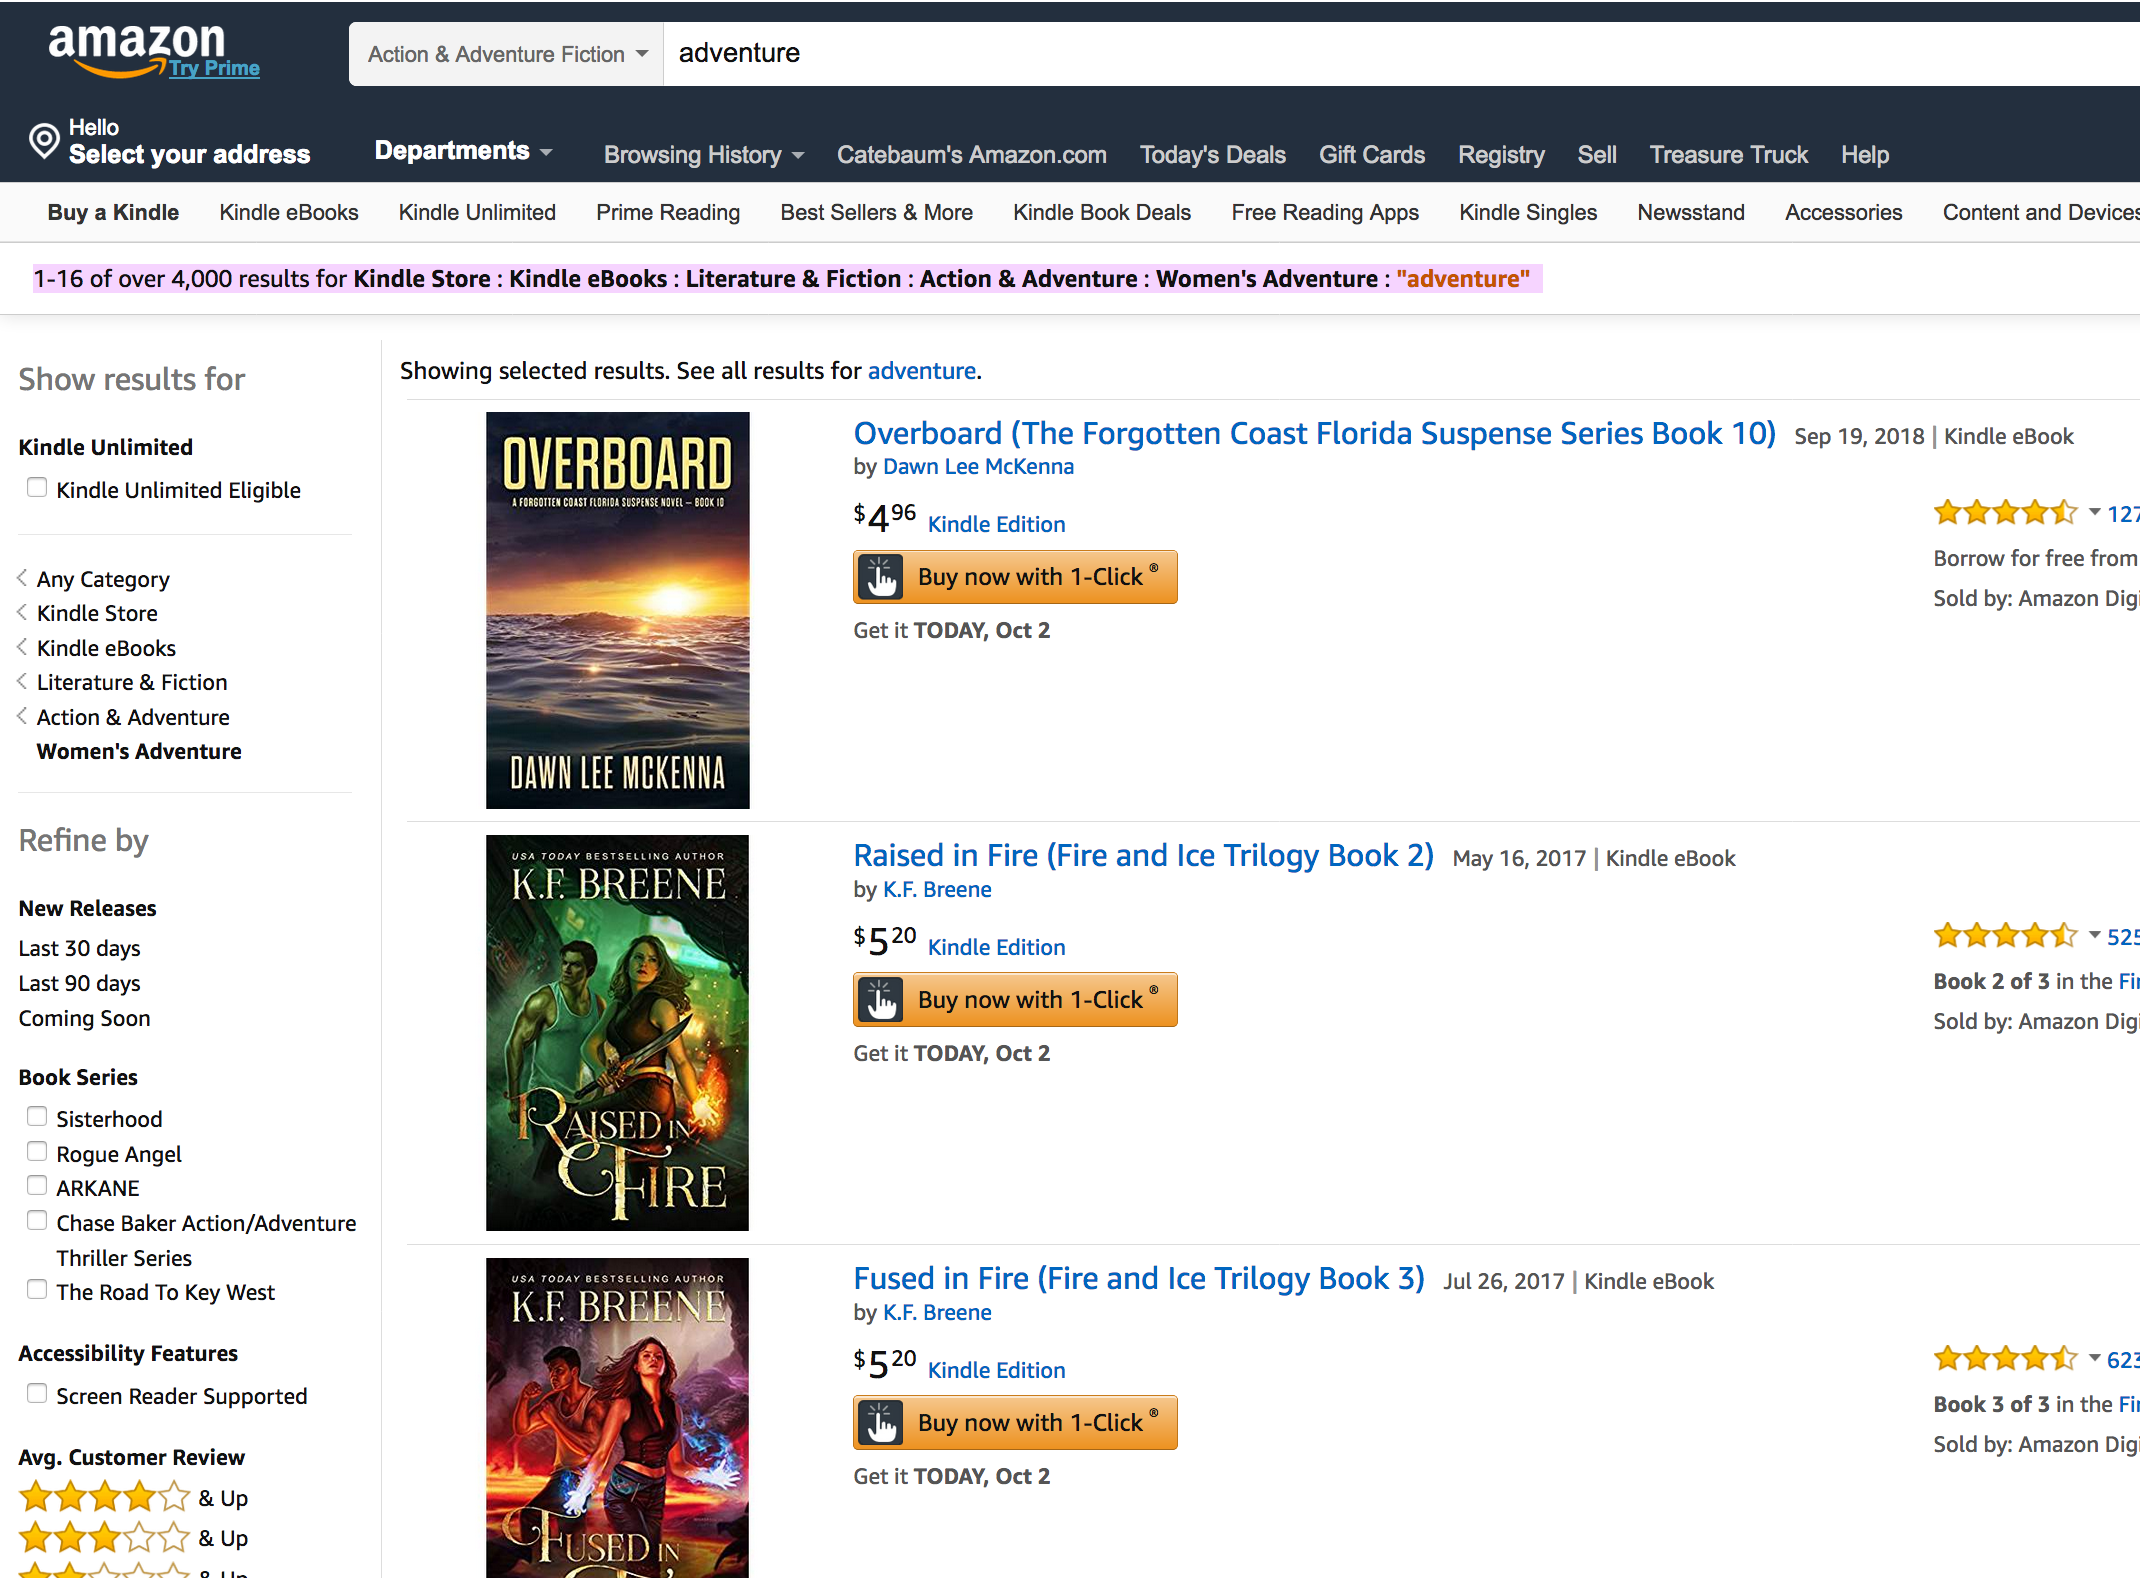This screenshot has width=2140, height=1578.
Task: Click Select your address
Action: point(189,154)
